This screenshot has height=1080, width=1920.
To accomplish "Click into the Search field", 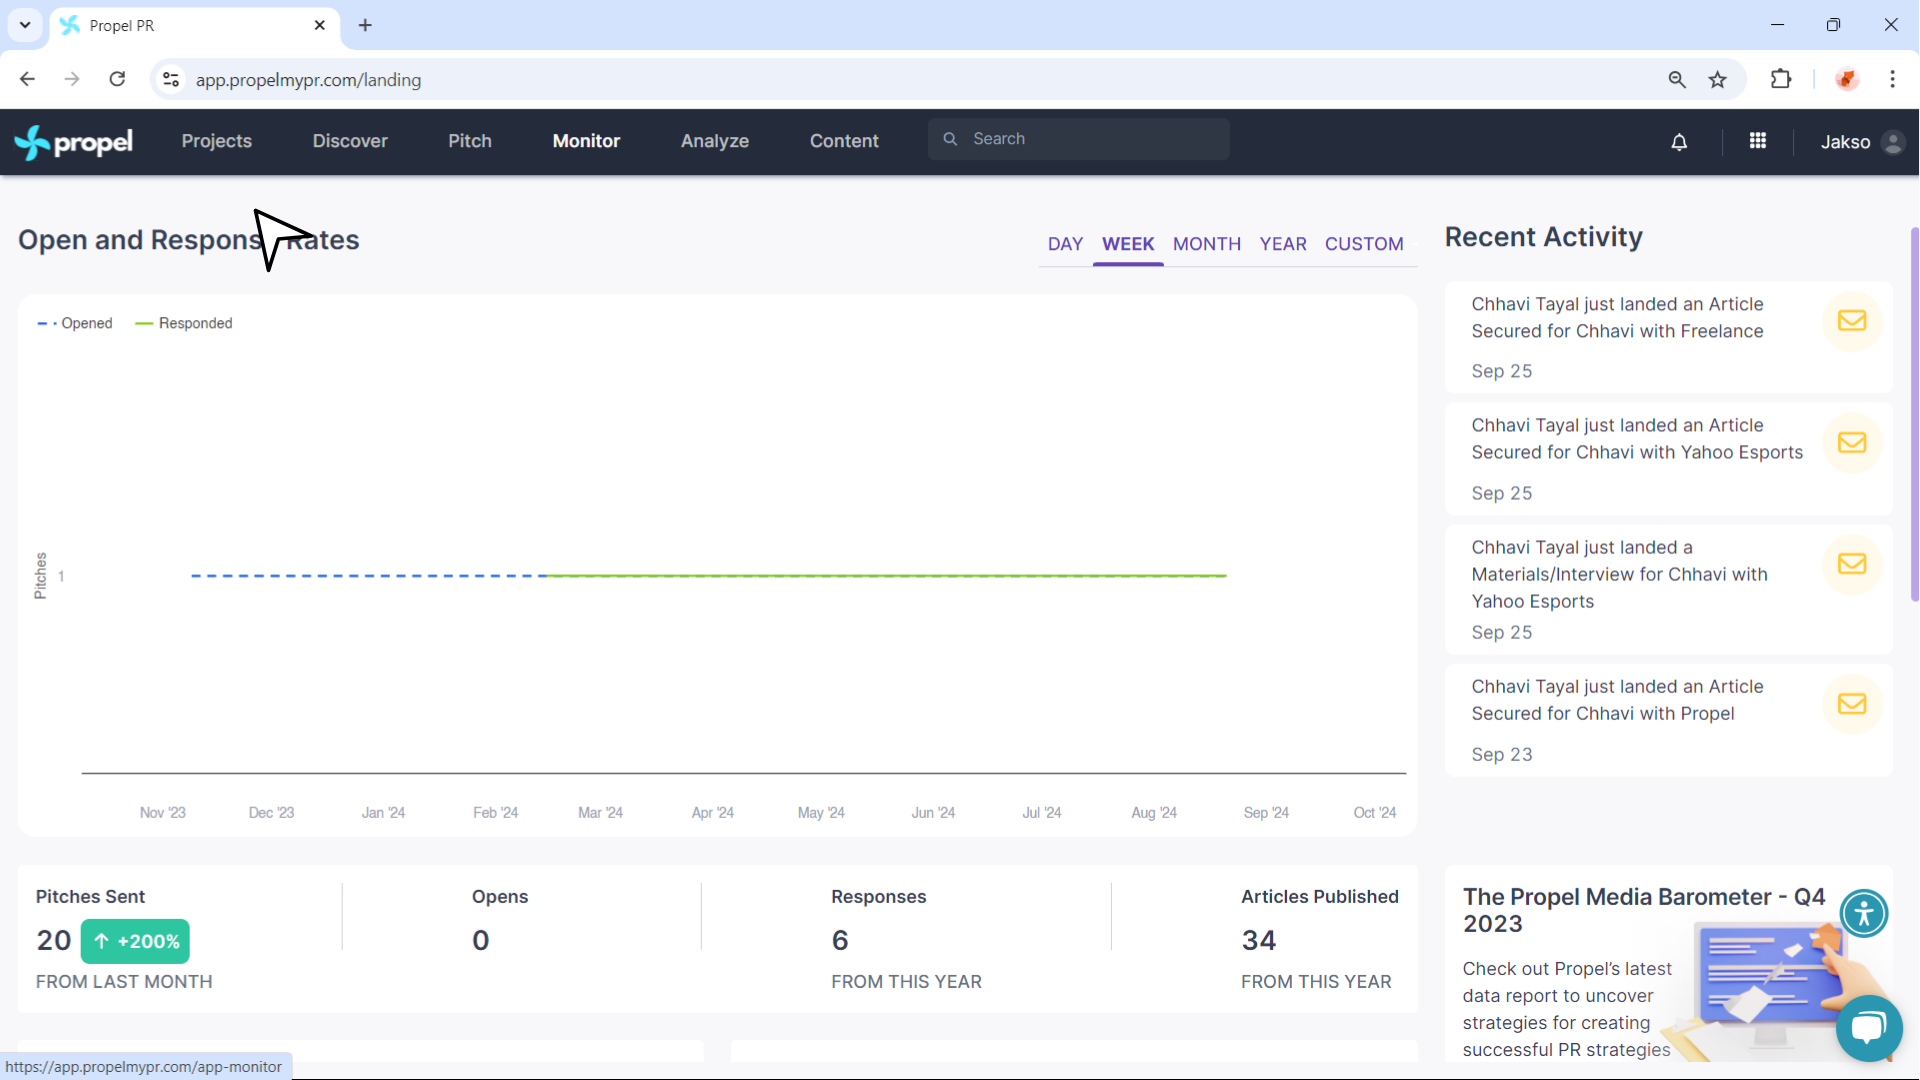I will coord(1079,139).
